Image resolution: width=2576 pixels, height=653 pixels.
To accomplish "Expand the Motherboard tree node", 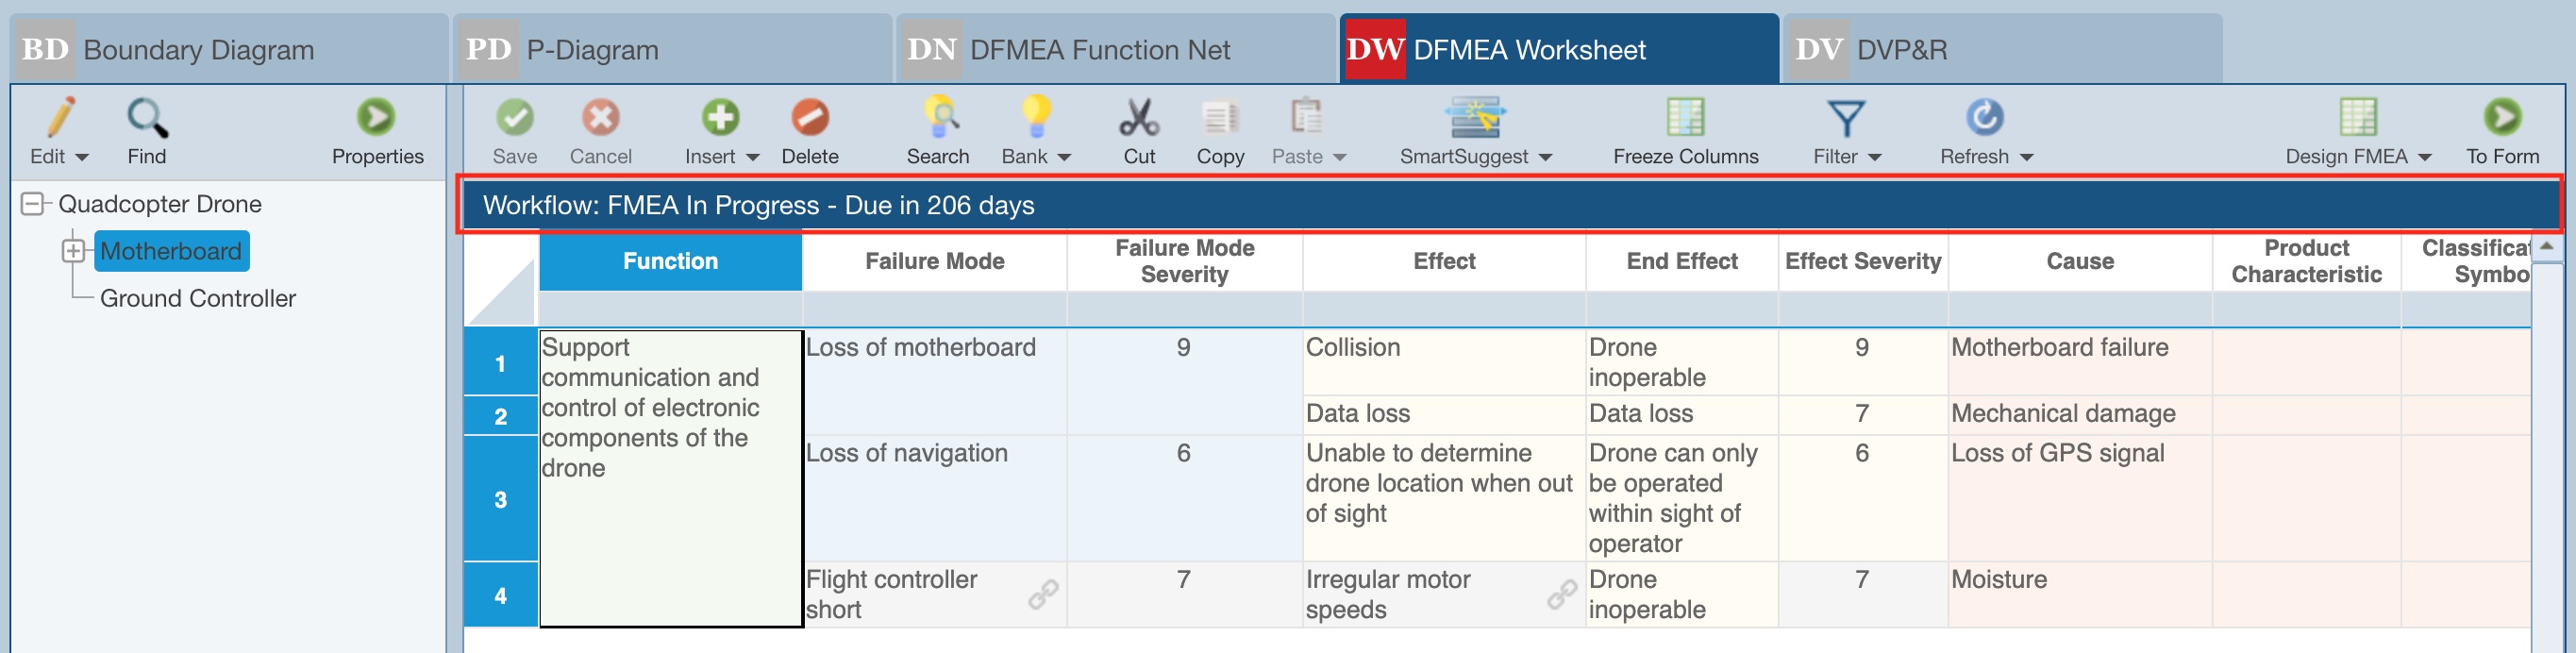I will click(73, 251).
